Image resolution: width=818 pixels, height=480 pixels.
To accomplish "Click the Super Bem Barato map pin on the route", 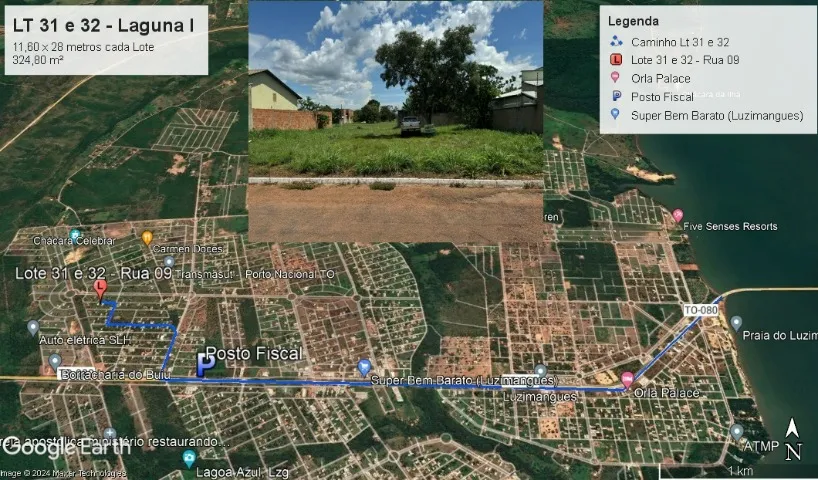I will click(x=364, y=366).
